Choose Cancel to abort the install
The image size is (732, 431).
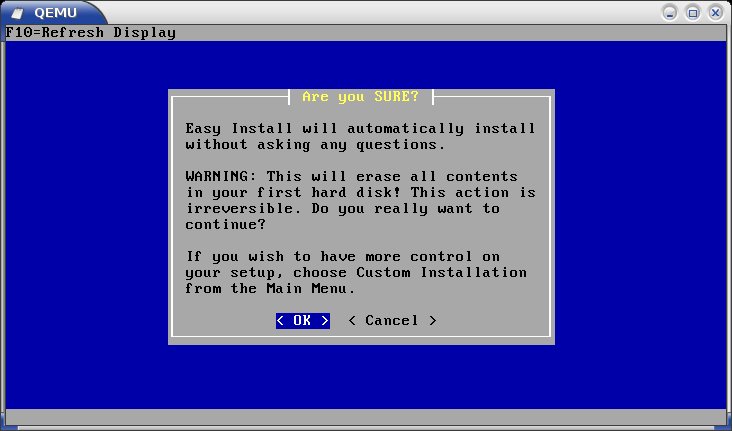[392, 320]
